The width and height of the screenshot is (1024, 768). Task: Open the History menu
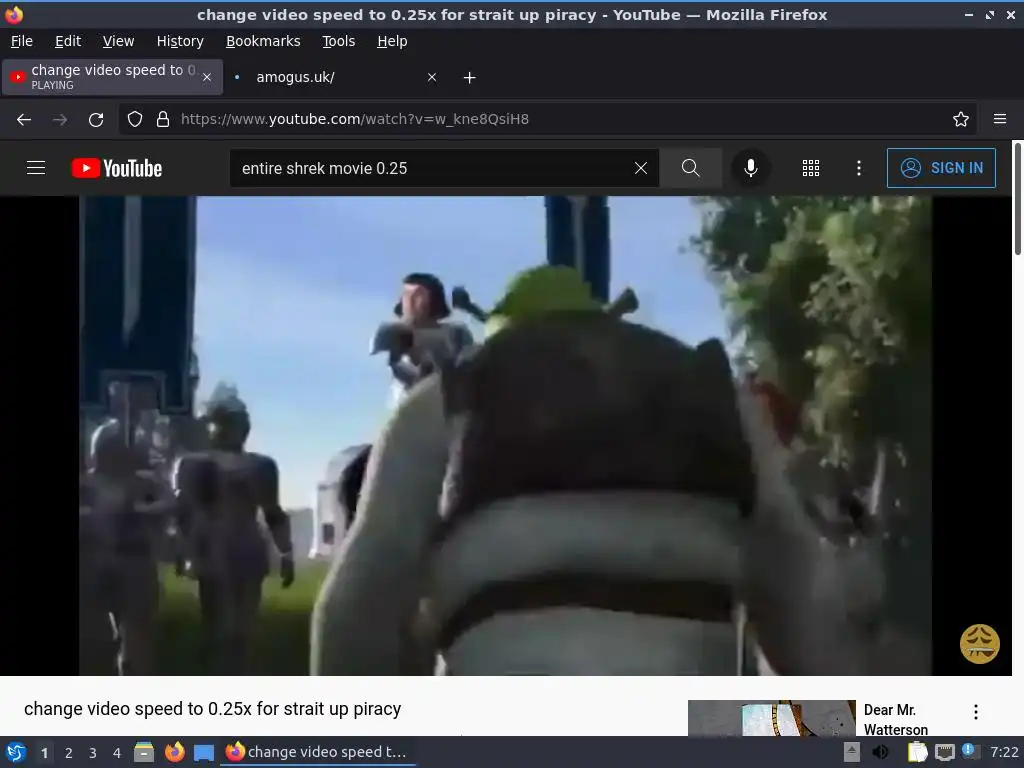(180, 41)
